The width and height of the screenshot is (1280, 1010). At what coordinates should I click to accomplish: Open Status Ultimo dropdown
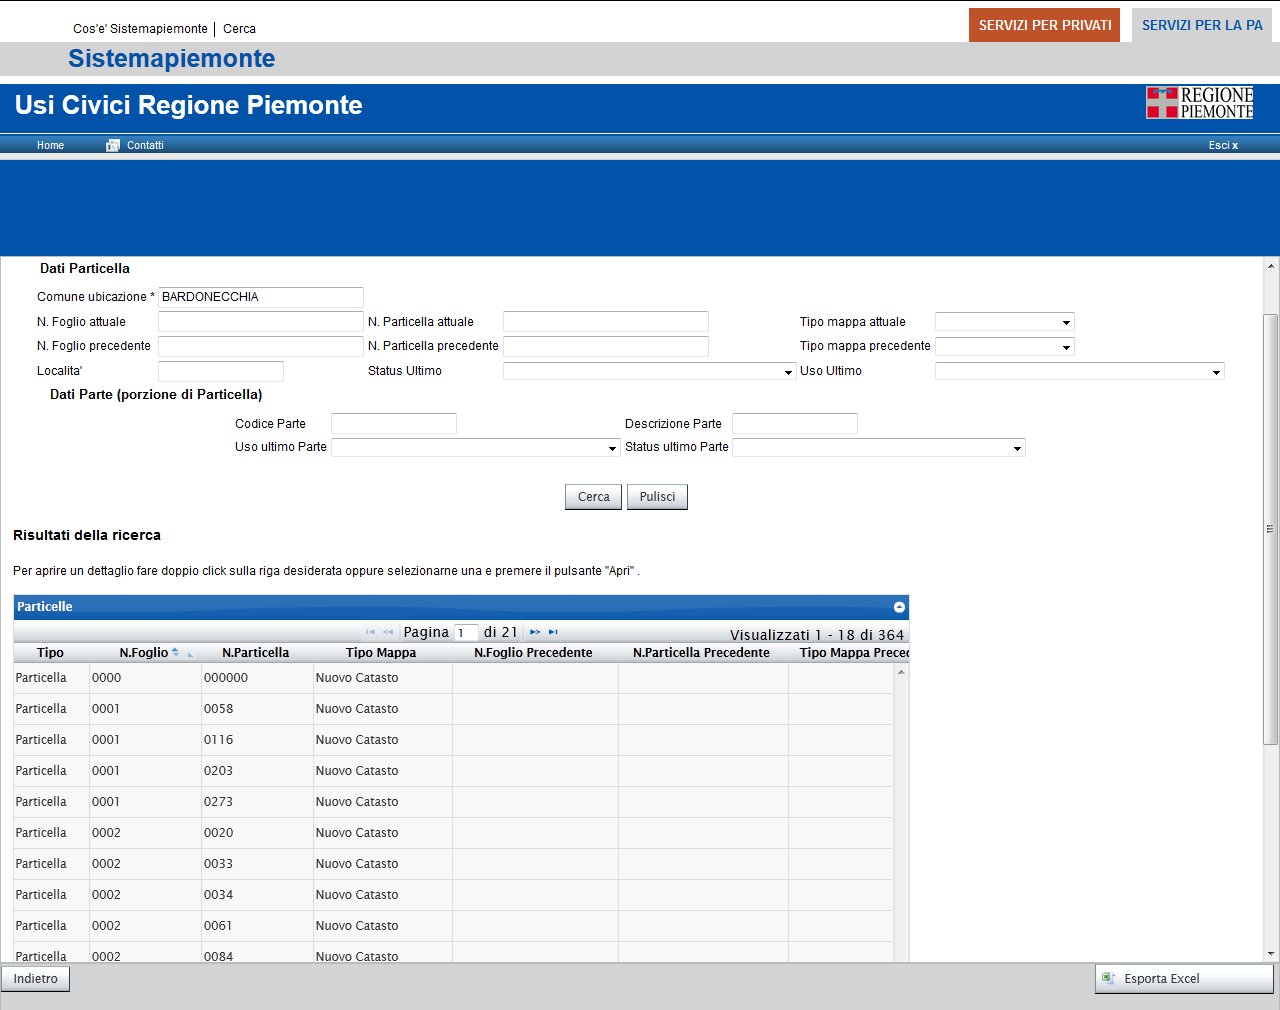point(788,372)
